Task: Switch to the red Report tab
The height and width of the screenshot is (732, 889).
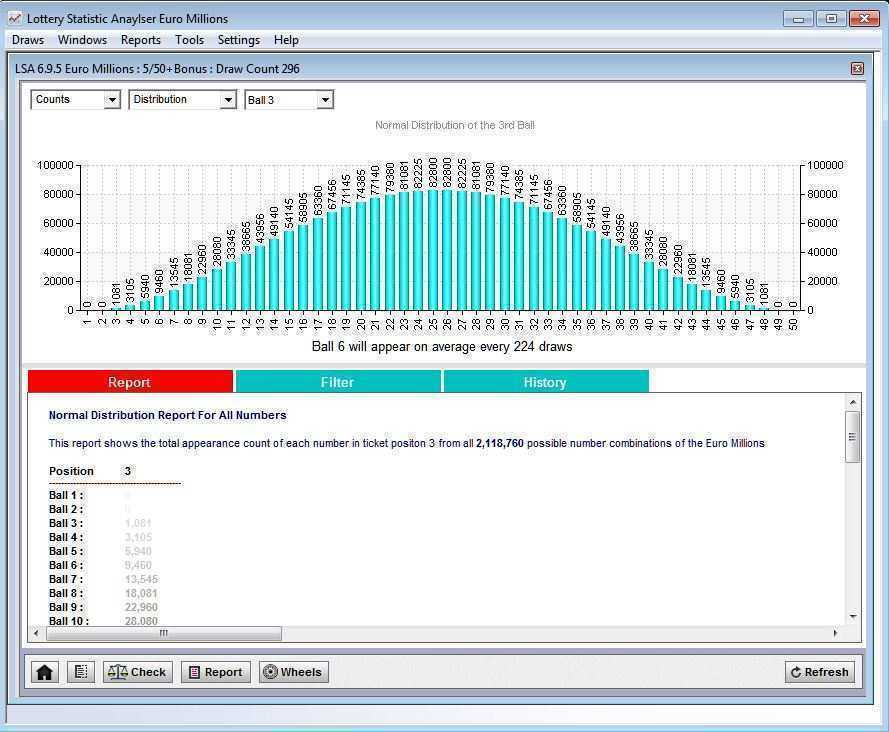Action: pyautogui.click(x=130, y=382)
